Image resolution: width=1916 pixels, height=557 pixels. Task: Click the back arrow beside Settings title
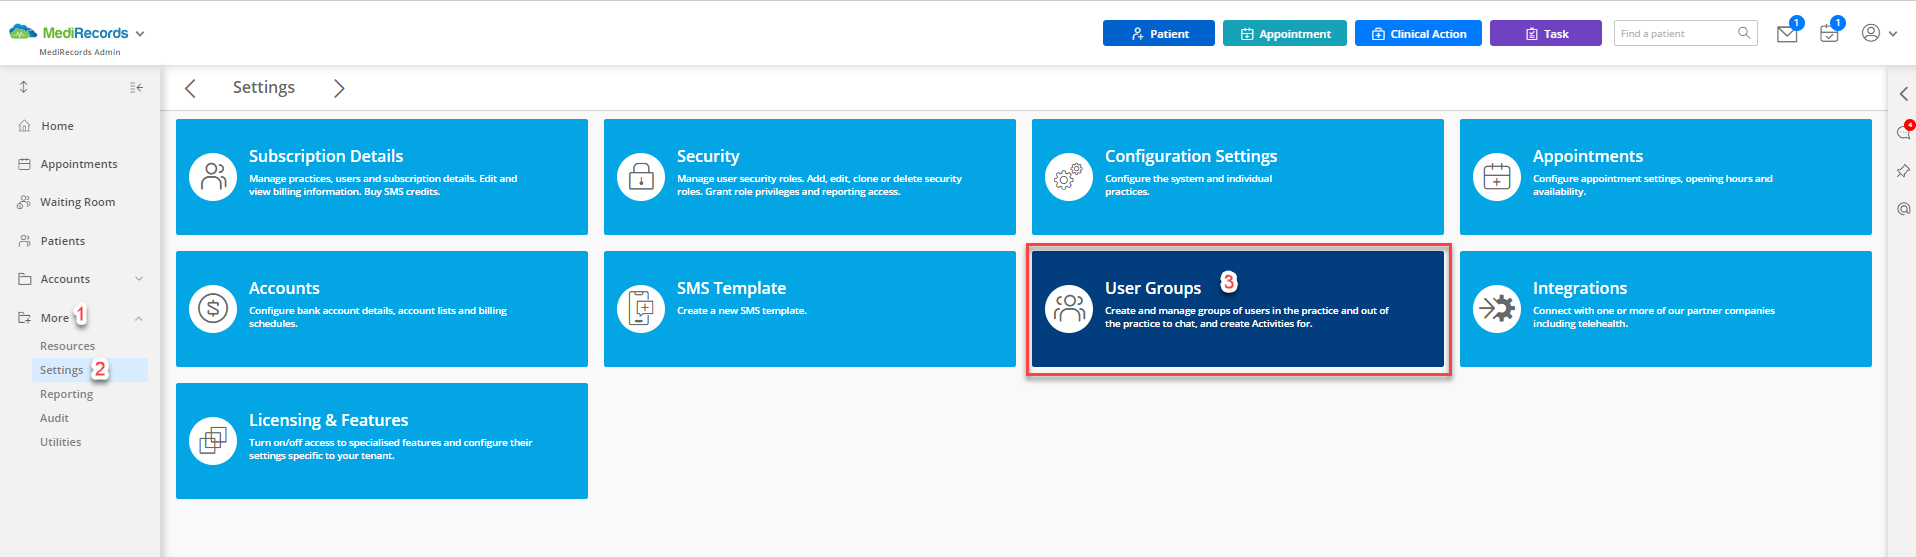click(x=190, y=88)
